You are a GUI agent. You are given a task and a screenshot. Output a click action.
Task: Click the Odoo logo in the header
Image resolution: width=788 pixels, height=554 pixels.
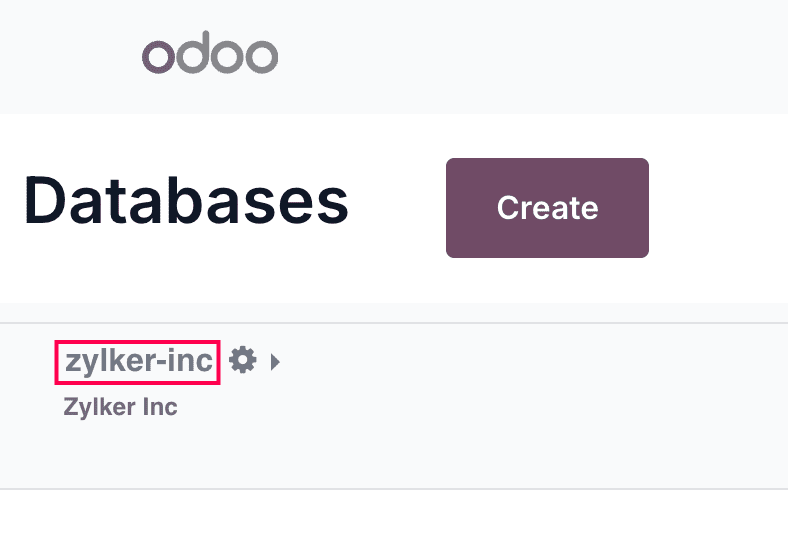[x=210, y=55]
